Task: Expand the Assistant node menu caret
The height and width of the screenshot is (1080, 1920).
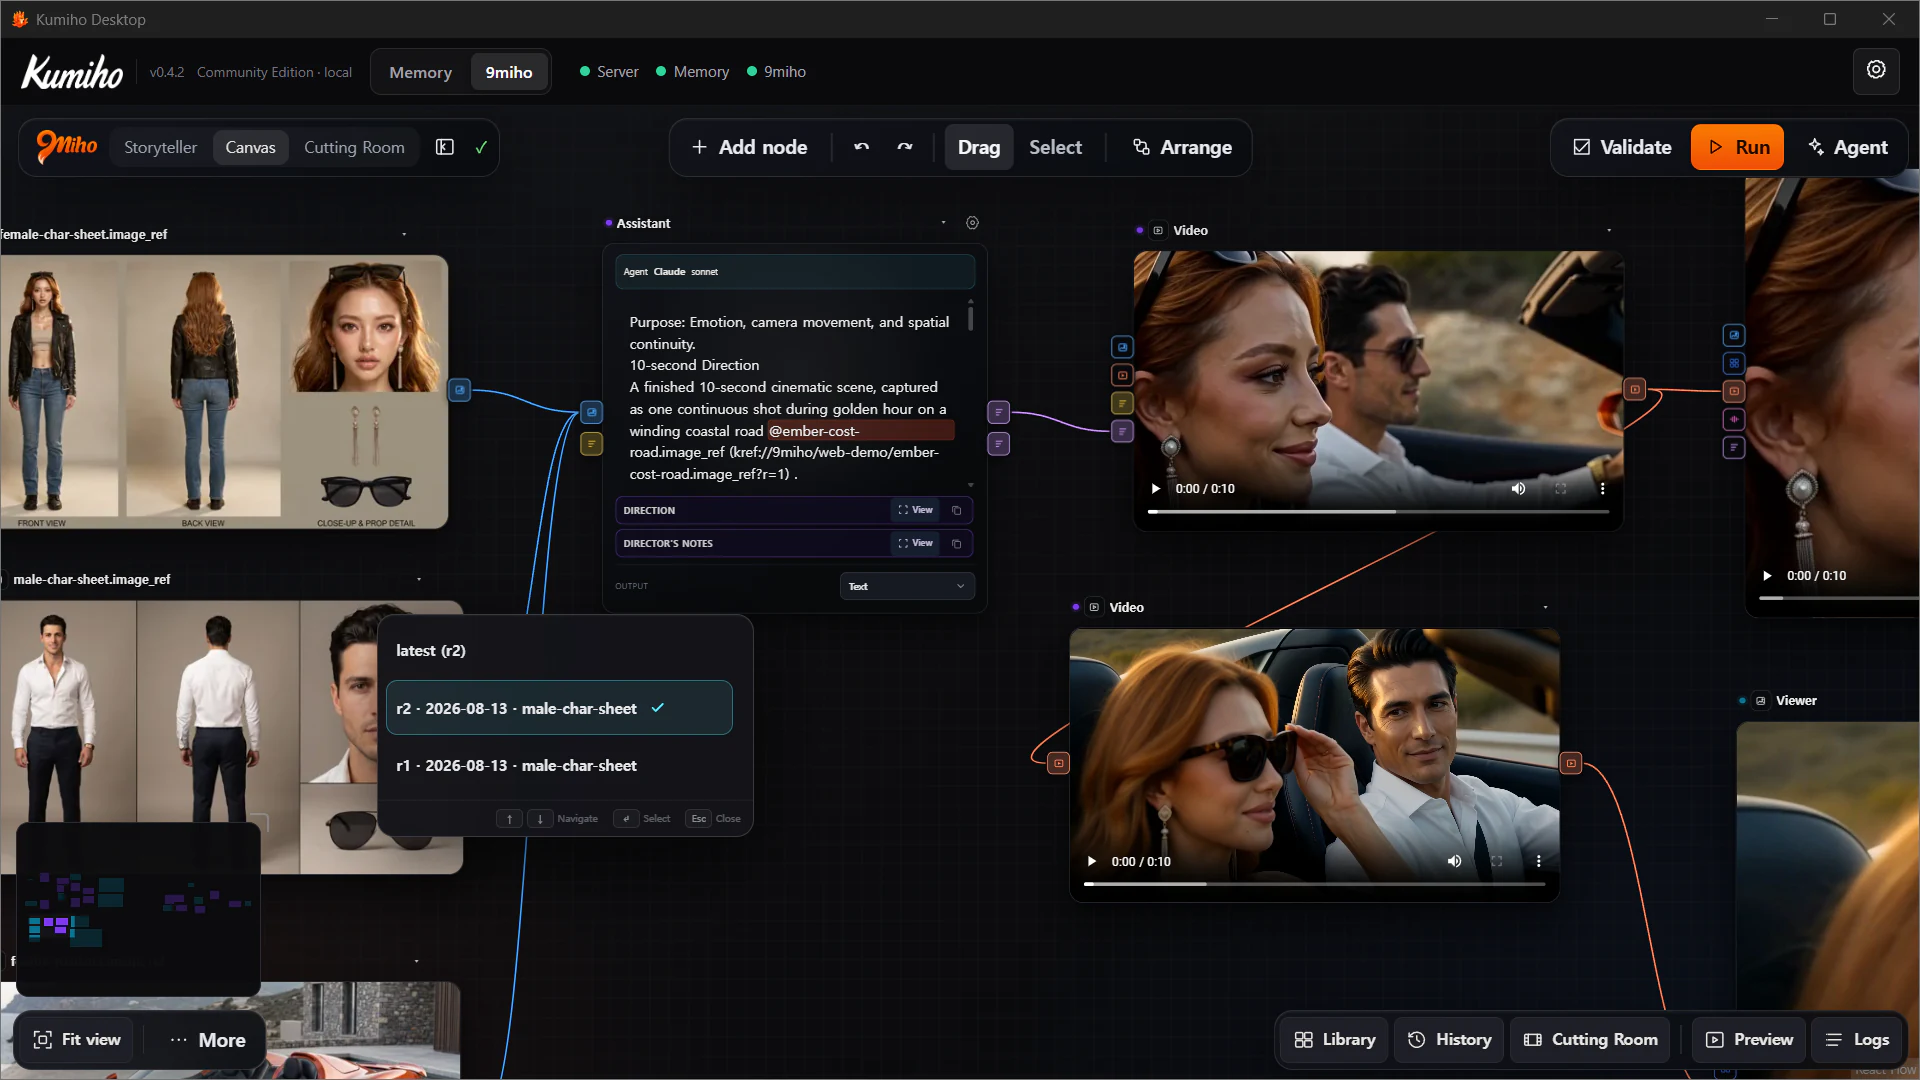Action: click(x=943, y=223)
